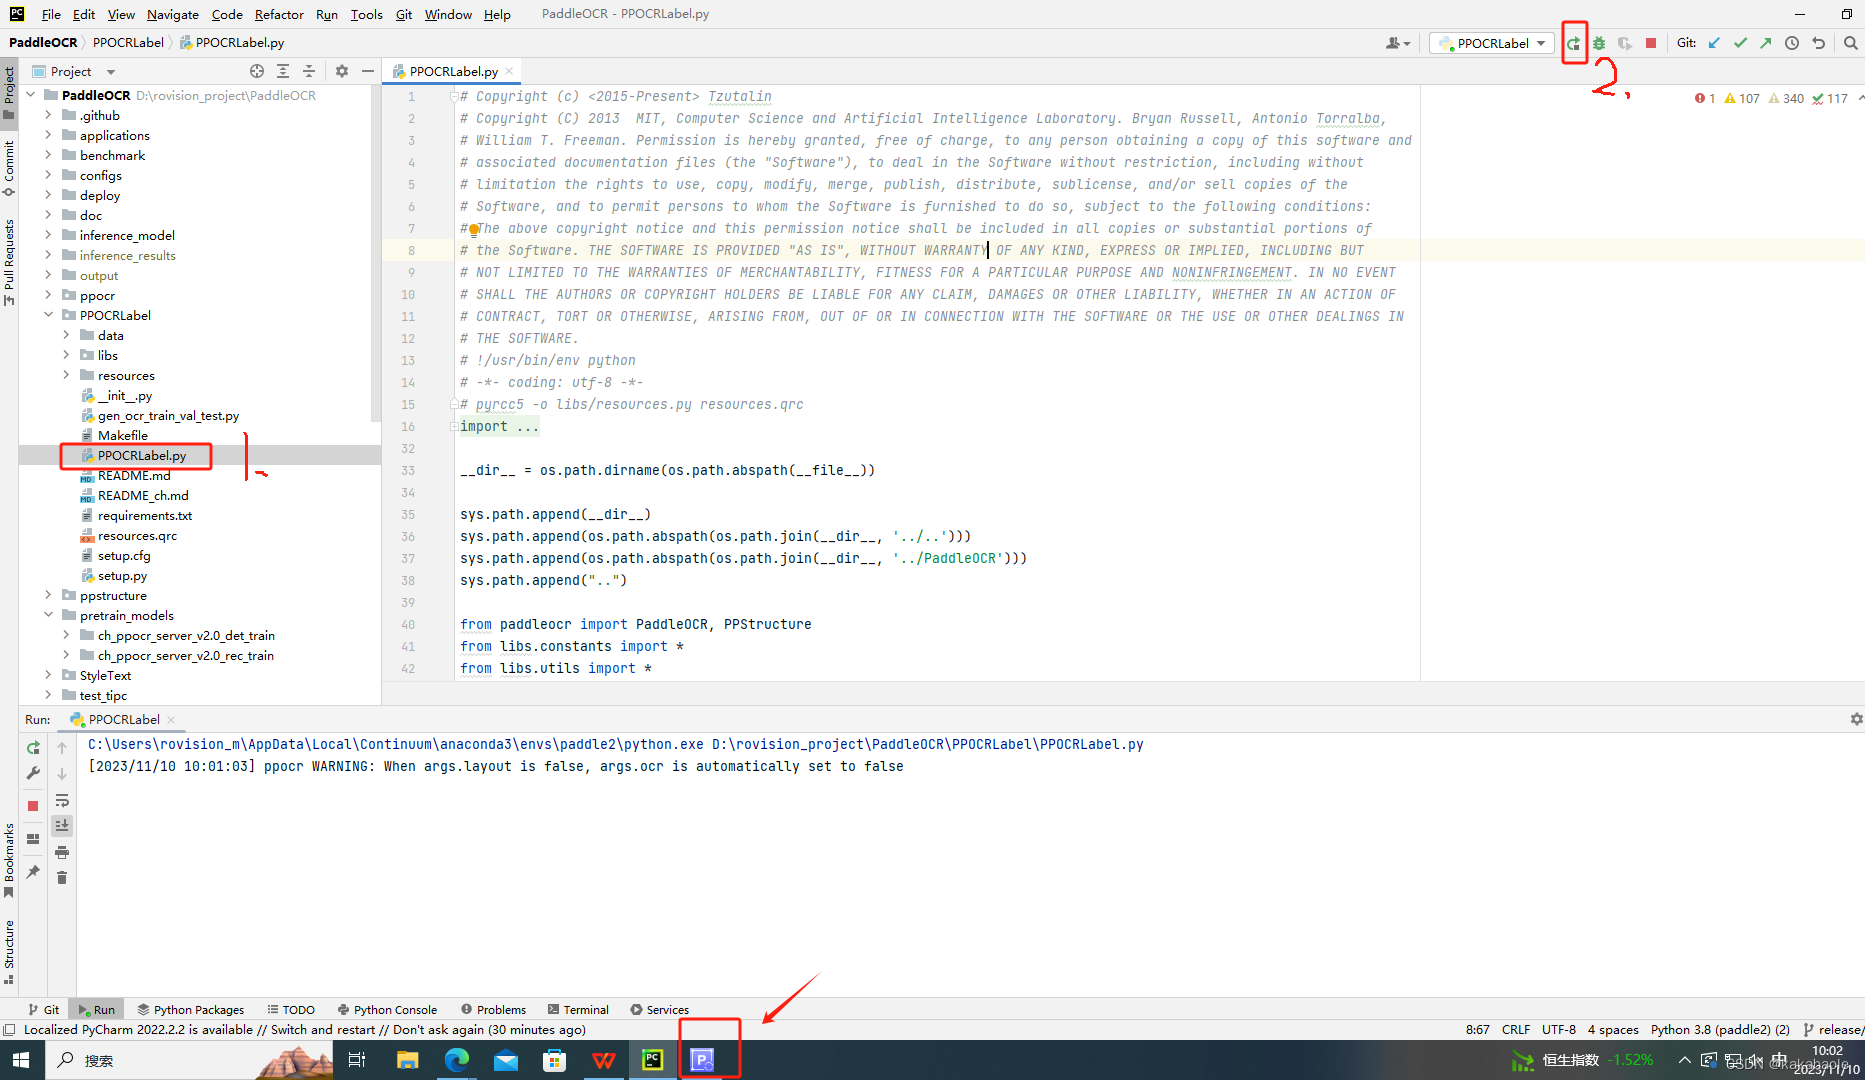The height and width of the screenshot is (1080, 1865).
Task: Open Search Everywhere magnifier icon
Action: (1851, 43)
